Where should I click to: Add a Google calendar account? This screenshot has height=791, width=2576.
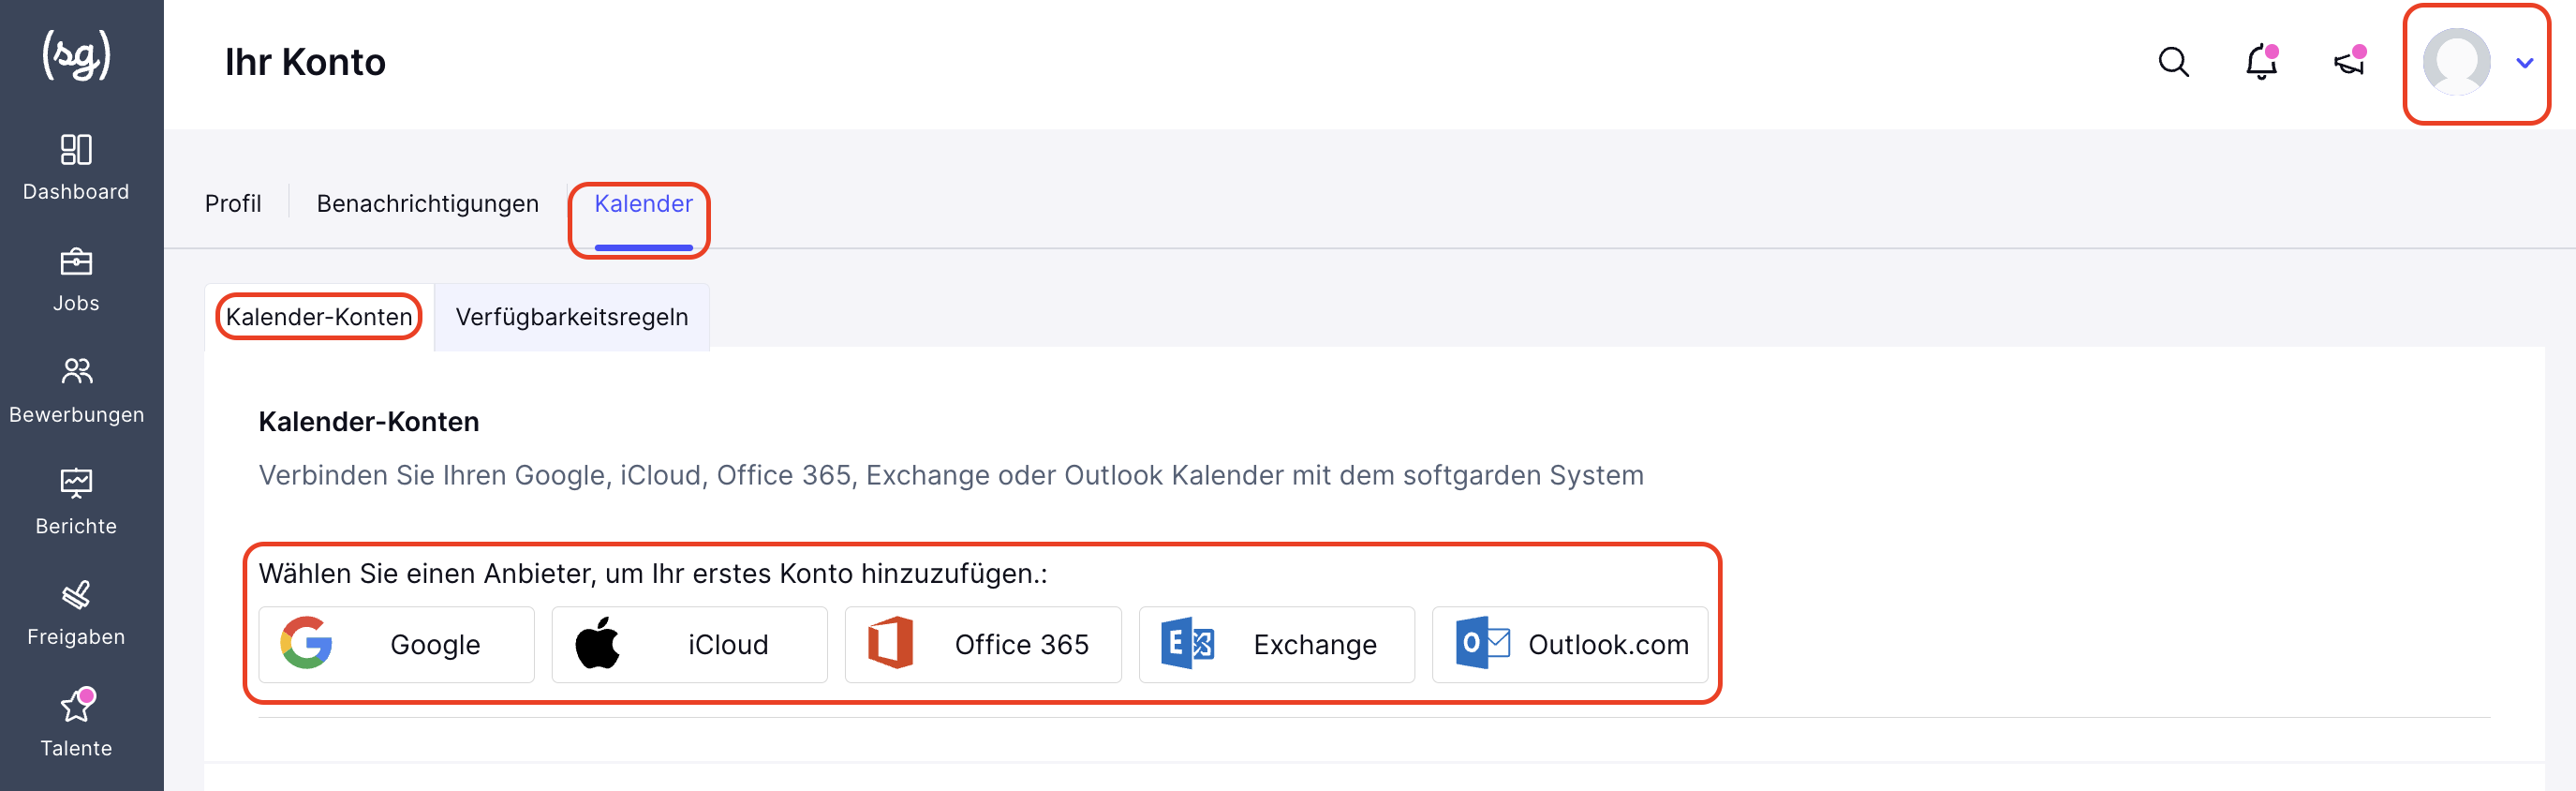[396, 644]
